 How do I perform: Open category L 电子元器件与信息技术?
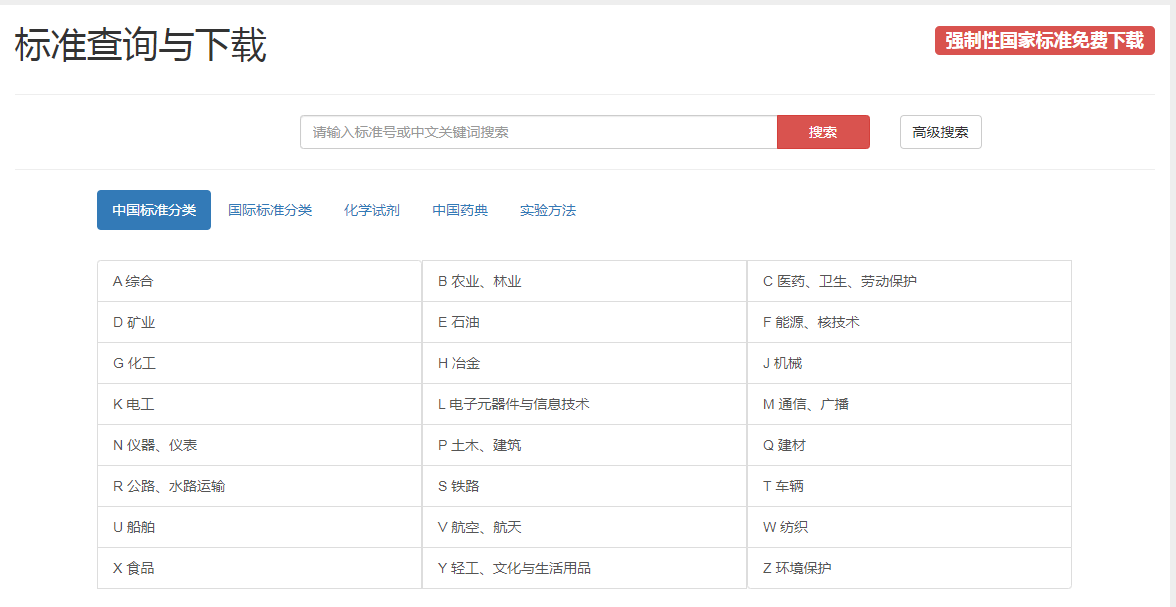point(514,405)
